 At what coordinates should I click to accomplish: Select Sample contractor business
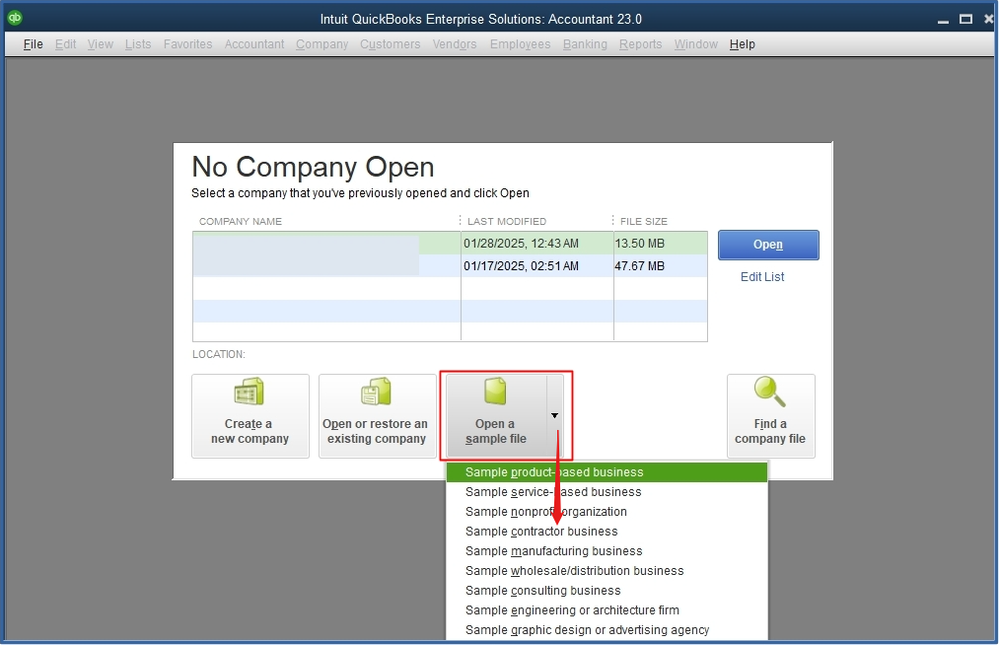pos(607,532)
